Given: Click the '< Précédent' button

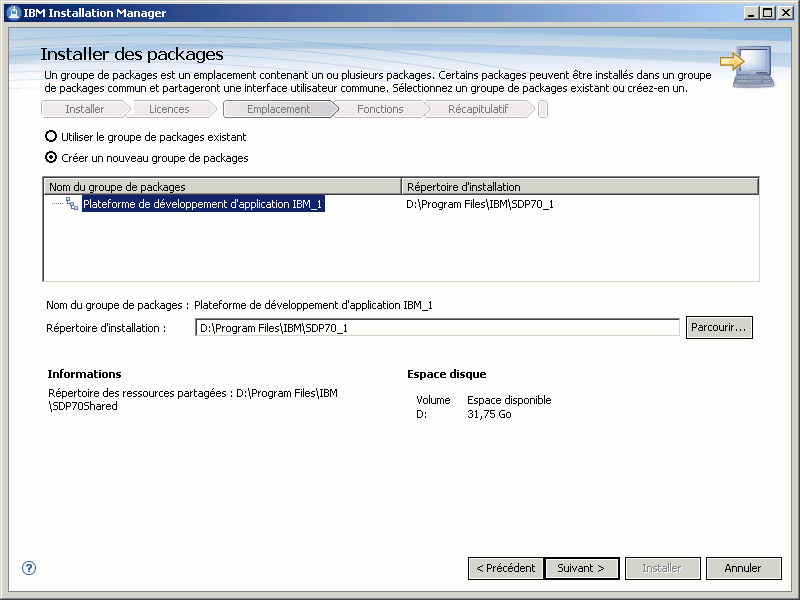Looking at the screenshot, I should (506, 568).
